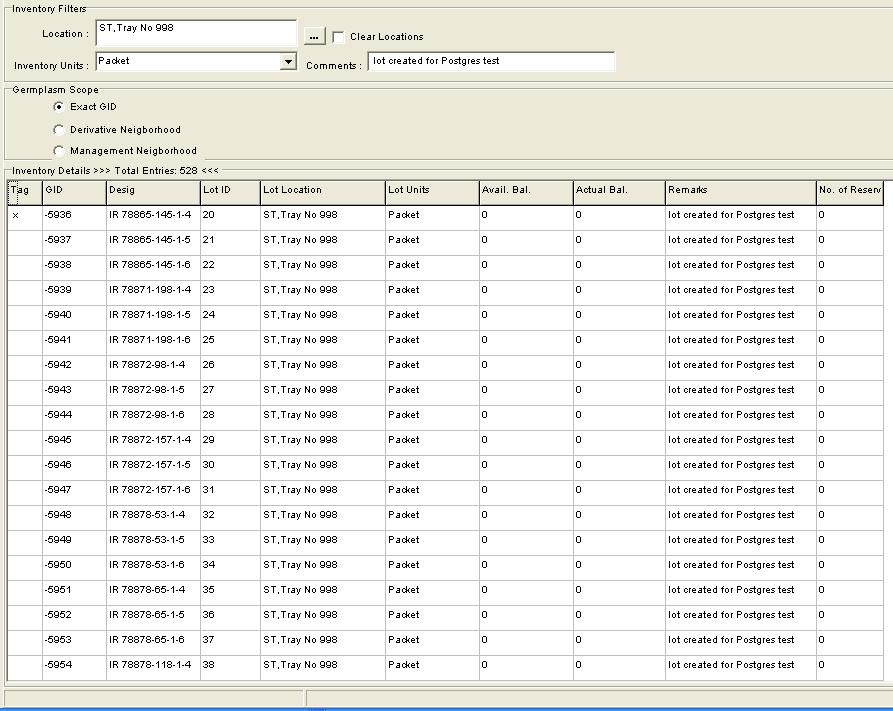
Task: Click Lot ID cell 33
Action: (231, 543)
